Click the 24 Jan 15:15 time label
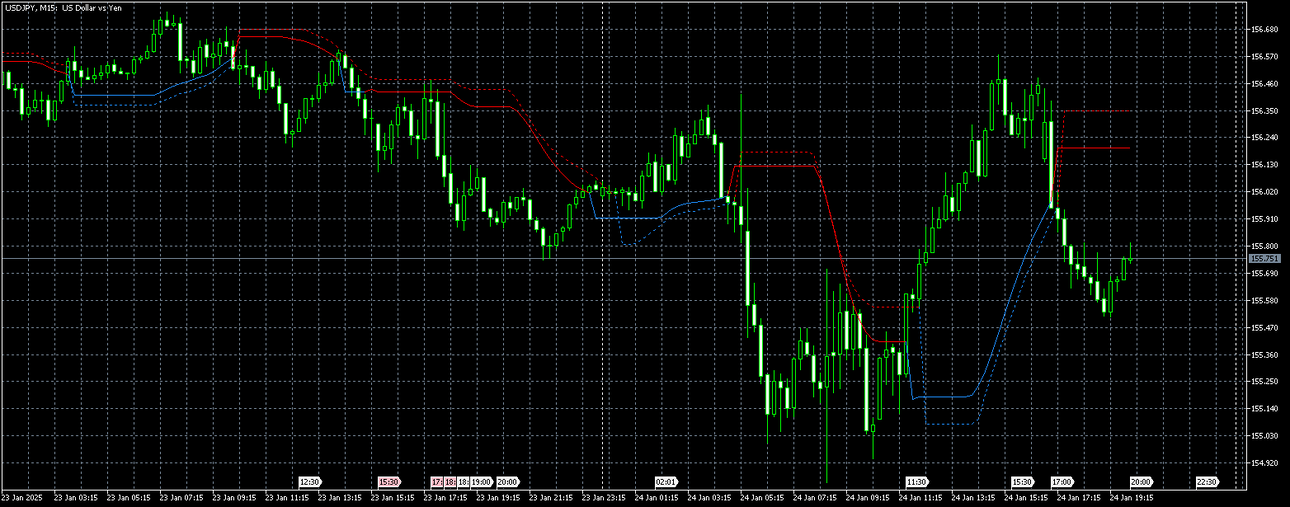1290x507 pixels. tap(1028, 496)
